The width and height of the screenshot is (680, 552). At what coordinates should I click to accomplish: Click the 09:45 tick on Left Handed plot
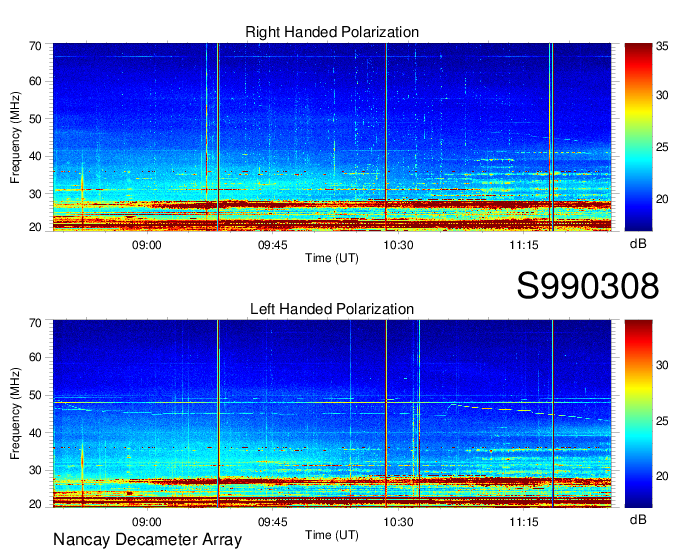coord(272,522)
